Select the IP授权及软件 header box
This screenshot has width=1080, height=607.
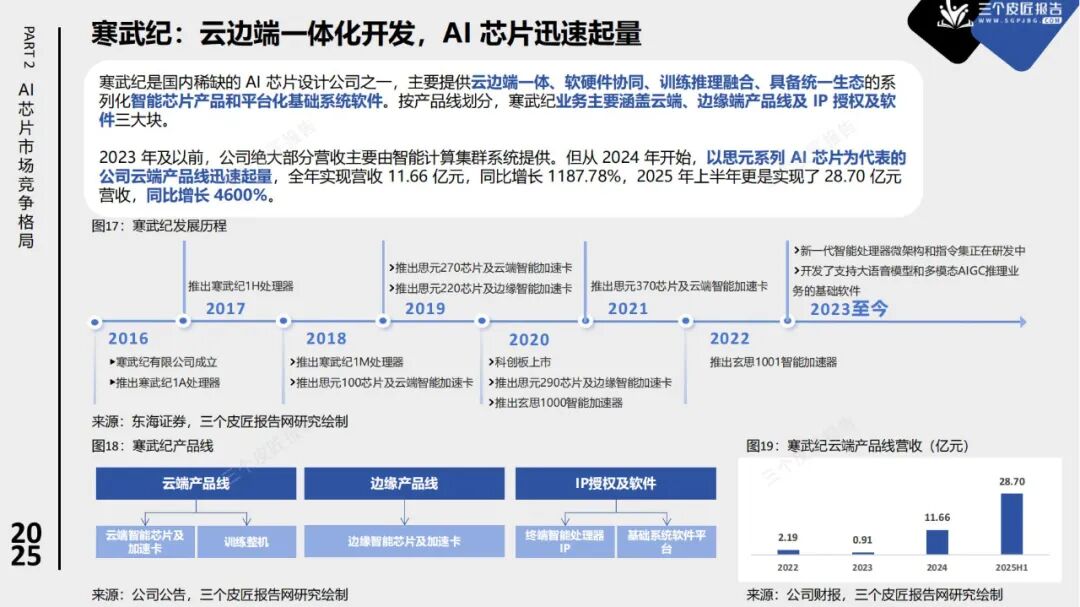tap(616, 483)
